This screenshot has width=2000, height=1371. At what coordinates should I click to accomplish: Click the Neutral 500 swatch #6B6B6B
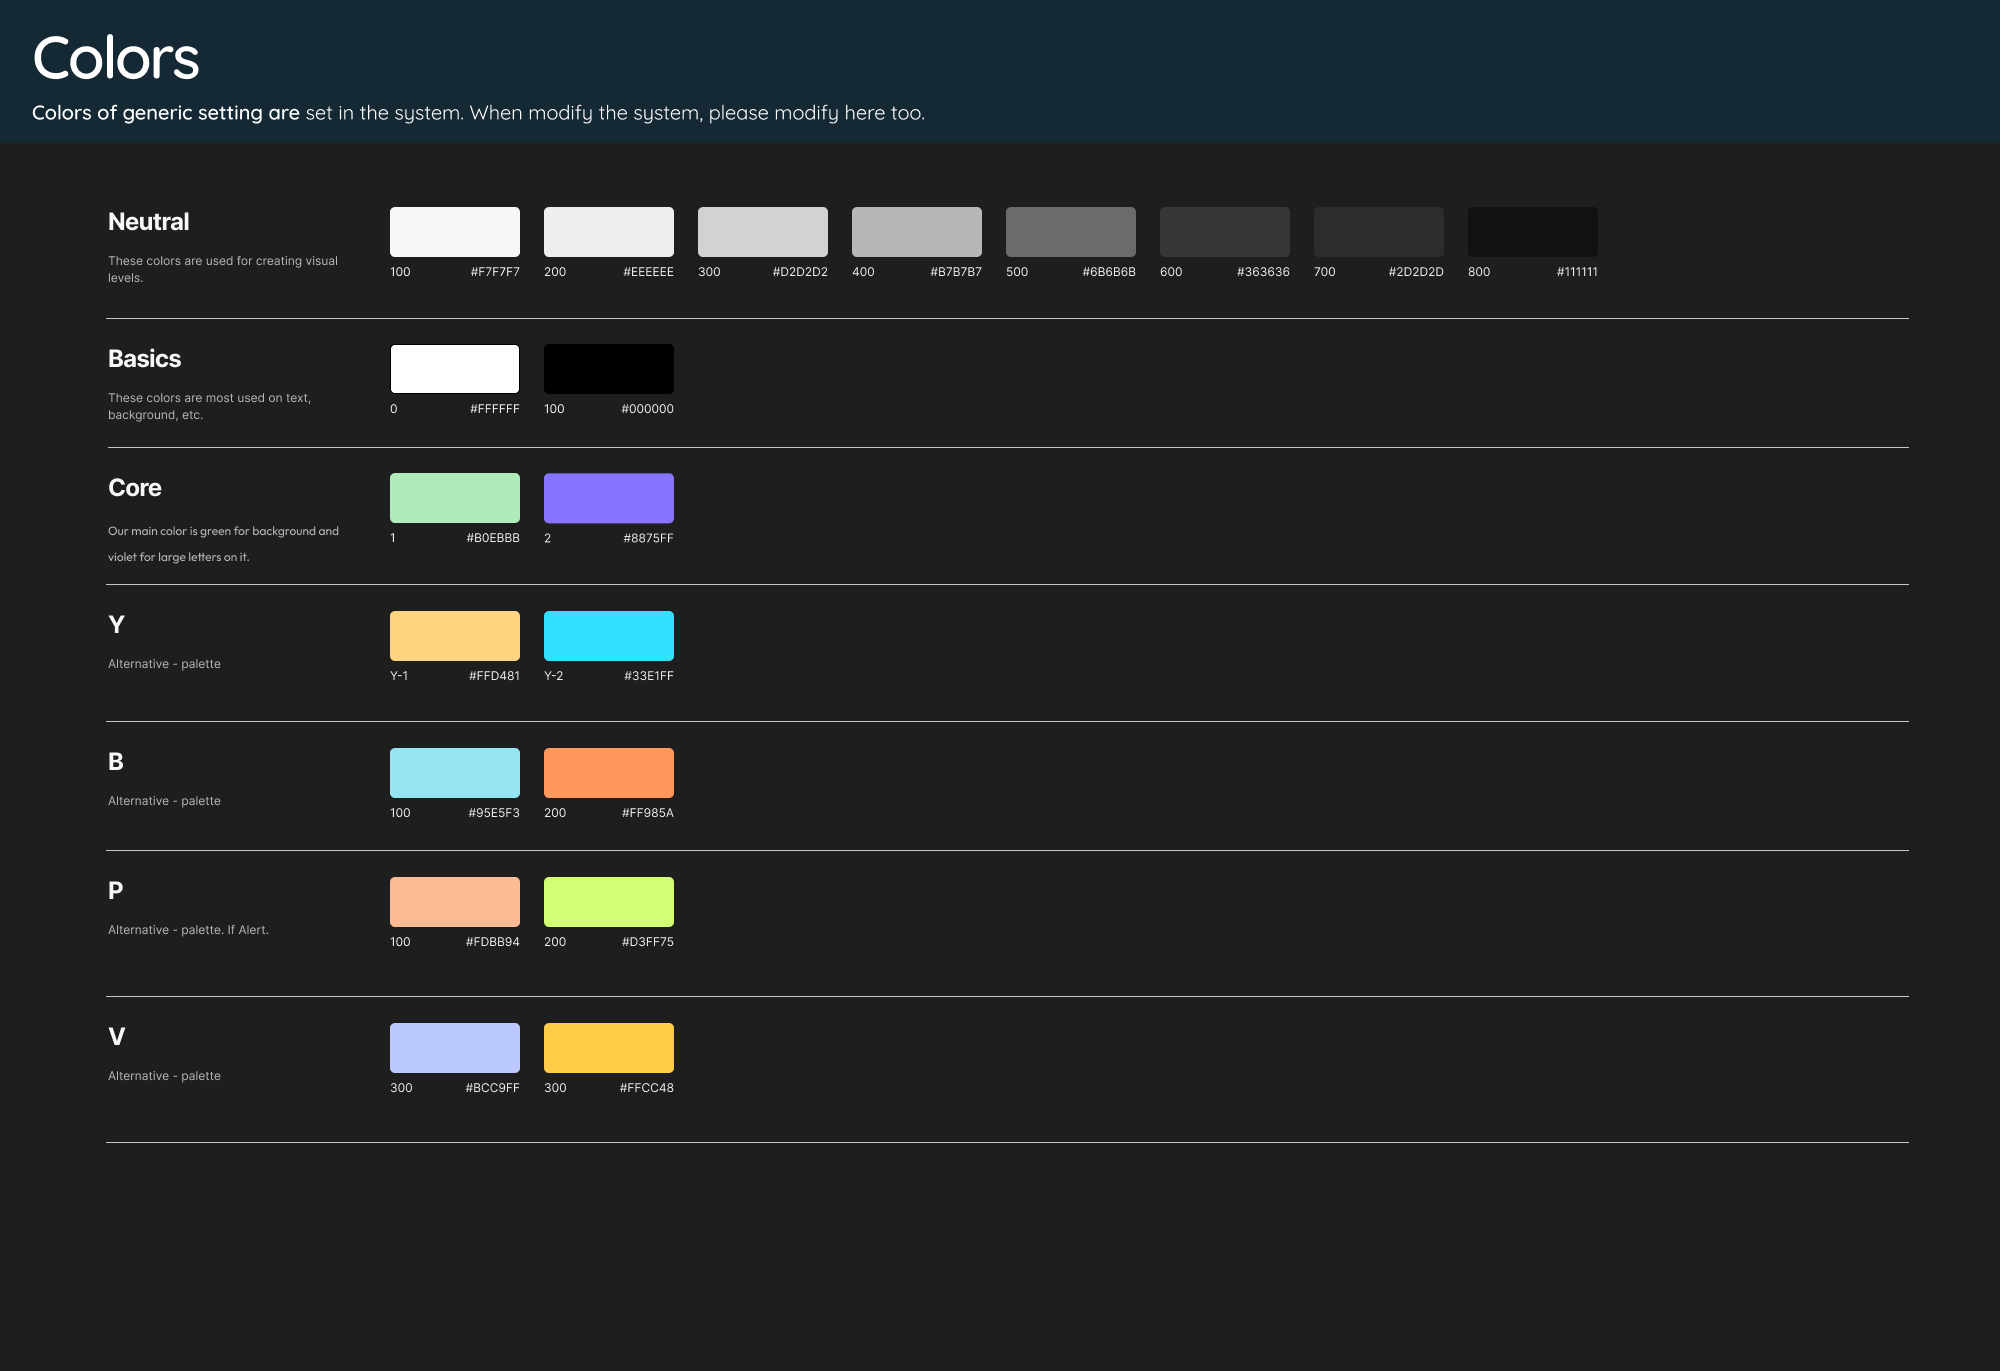[x=1071, y=232]
